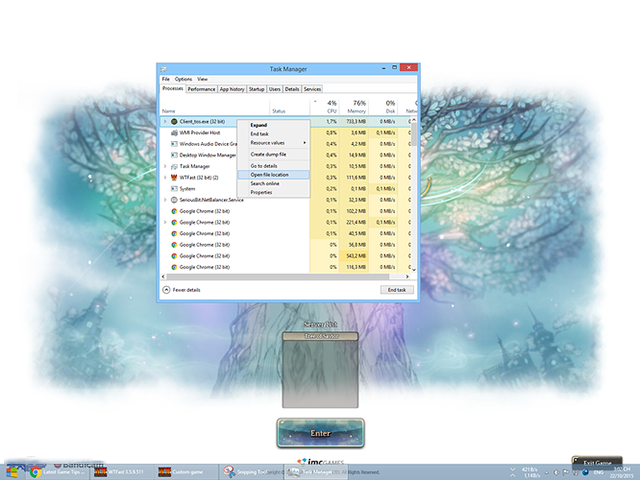Expand the Client_tos.exe process tree
The width and height of the screenshot is (640, 480).
click(x=164, y=121)
